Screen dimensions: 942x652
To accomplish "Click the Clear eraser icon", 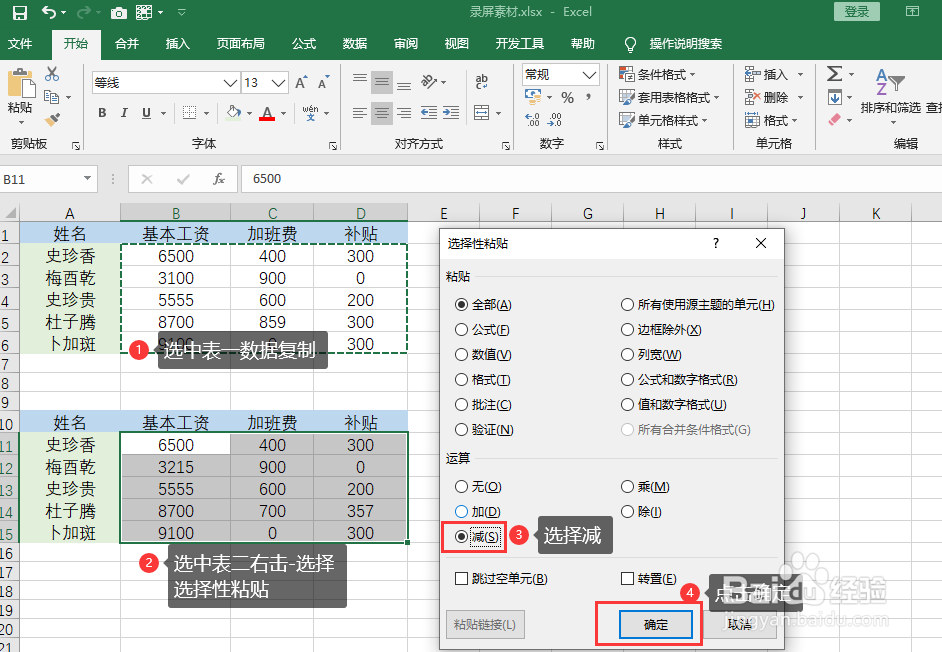I will click(x=834, y=120).
